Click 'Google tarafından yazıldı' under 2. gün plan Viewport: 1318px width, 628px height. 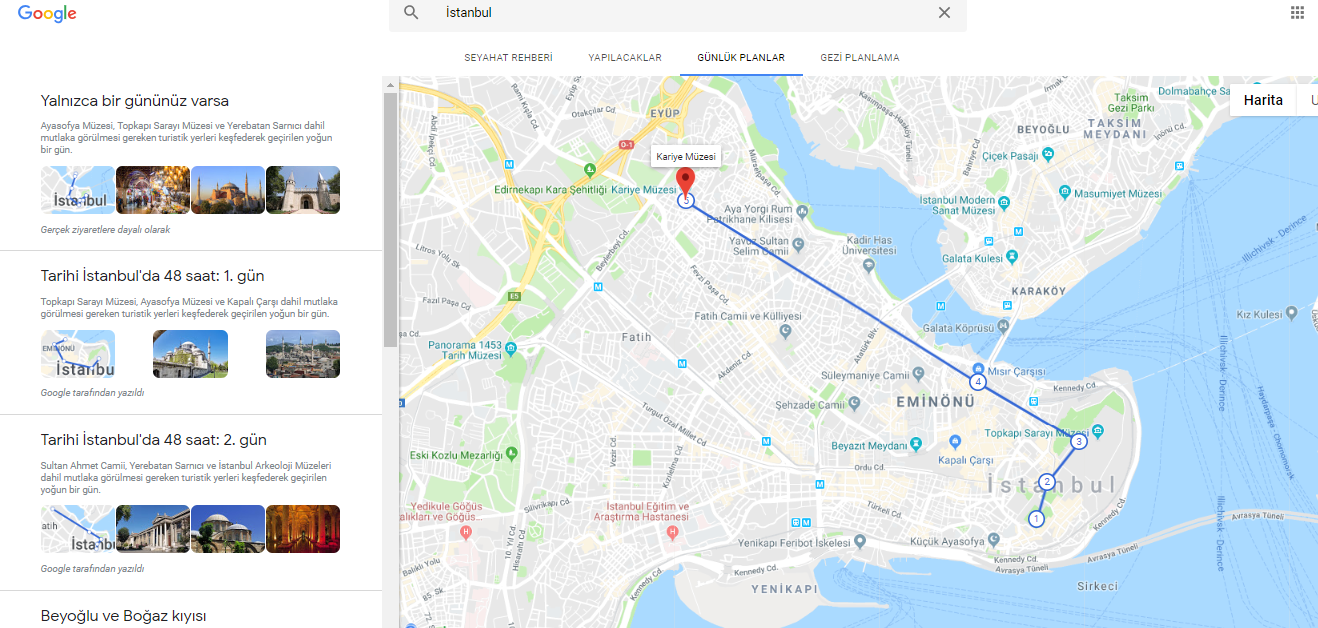click(x=92, y=568)
